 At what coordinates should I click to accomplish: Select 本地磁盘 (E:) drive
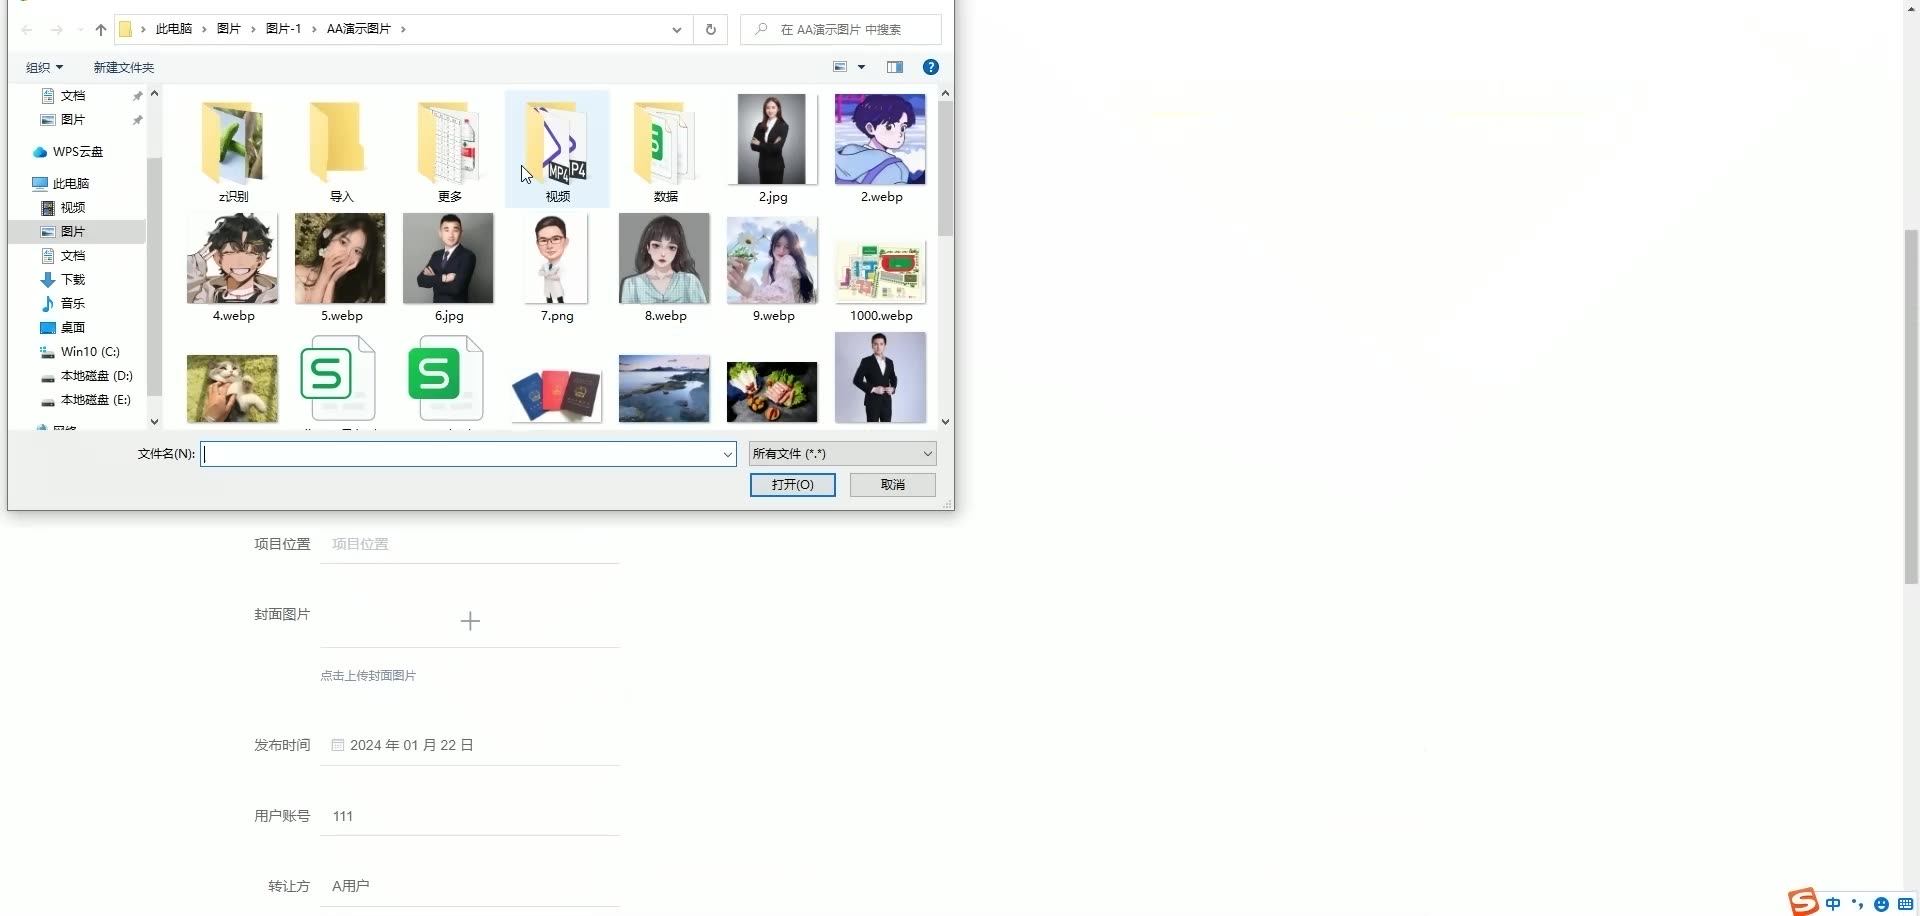coord(96,400)
